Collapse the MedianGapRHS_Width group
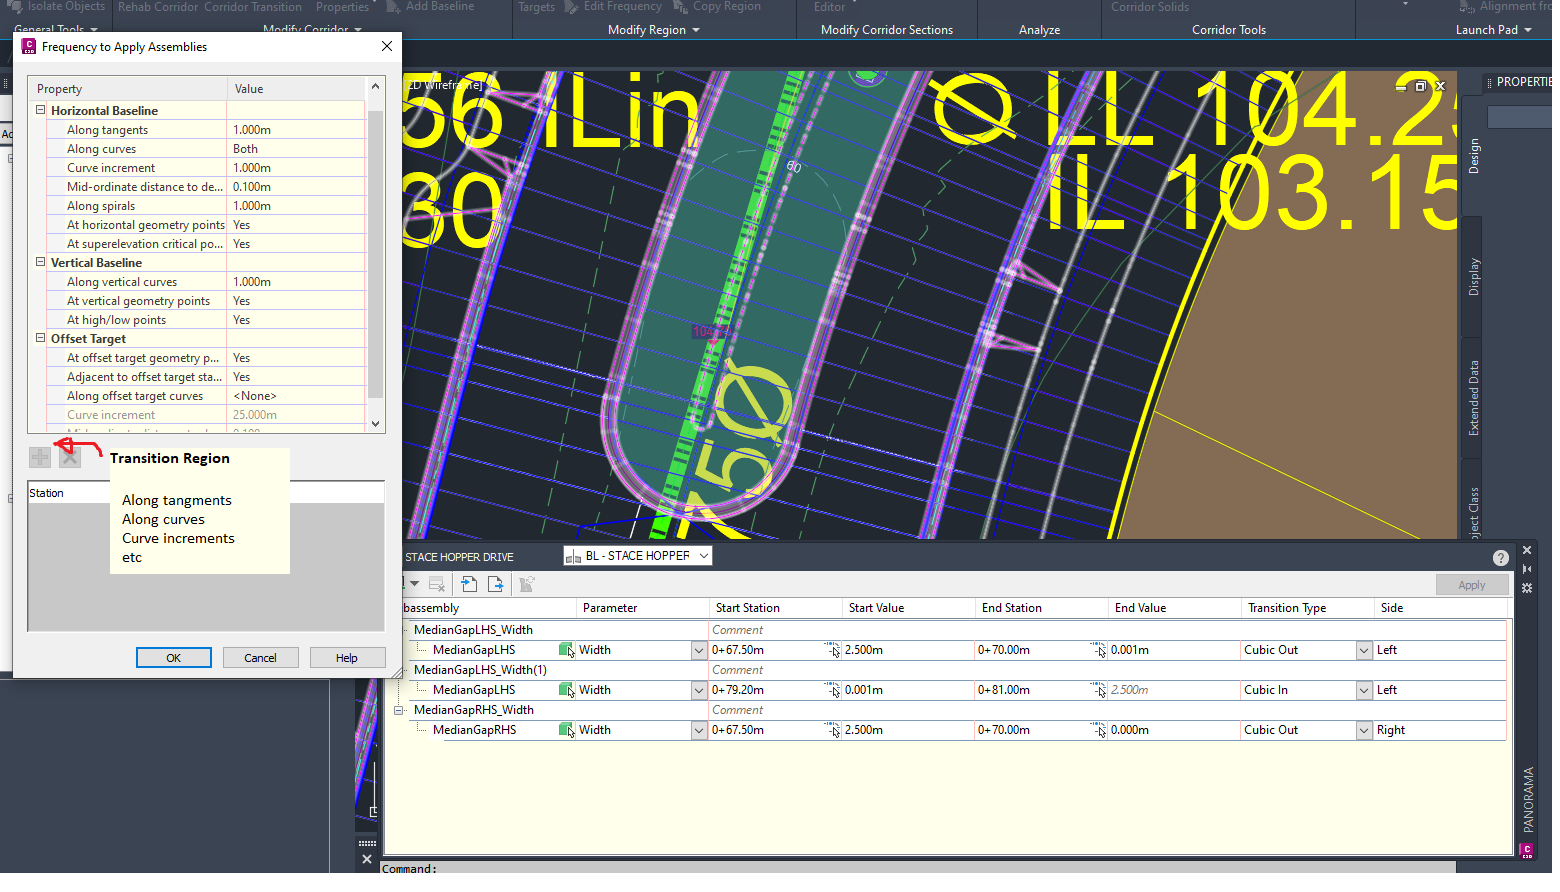The image size is (1560, 892). click(400, 709)
